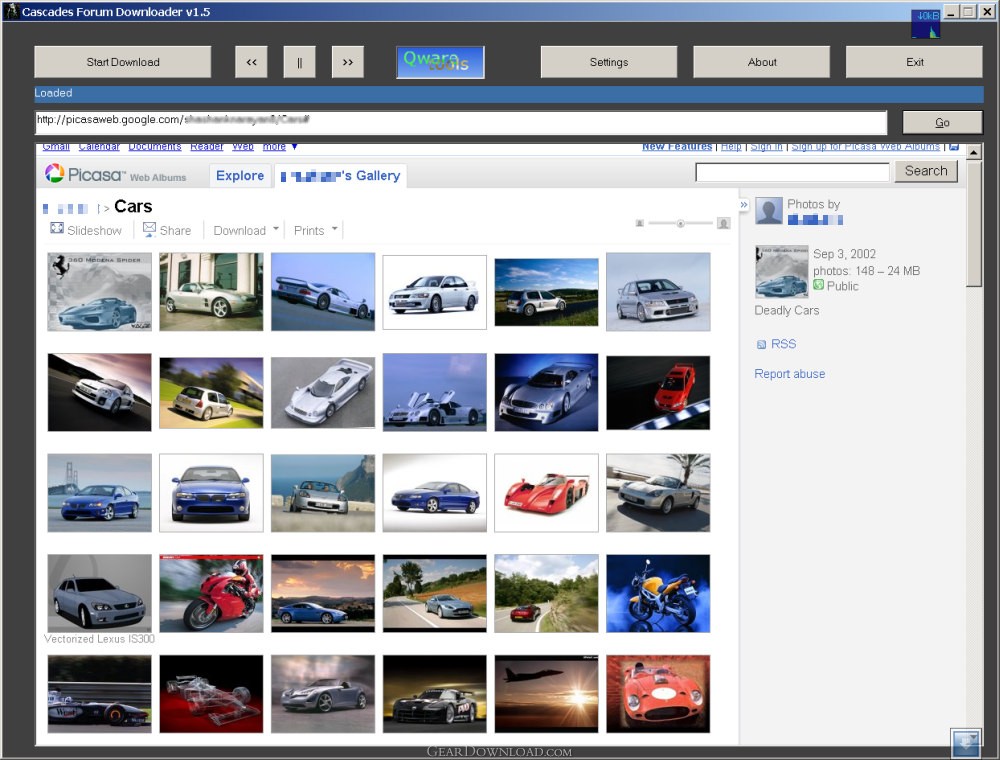Adjust the thumbnail size slider
This screenshot has height=760, width=1000.
[680, 223]
